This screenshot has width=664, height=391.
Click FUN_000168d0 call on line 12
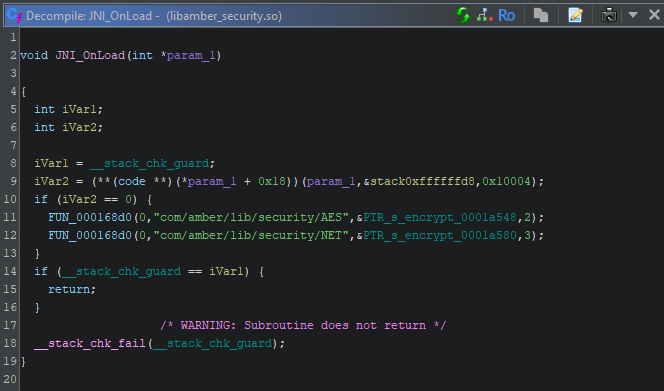(90, 235)
